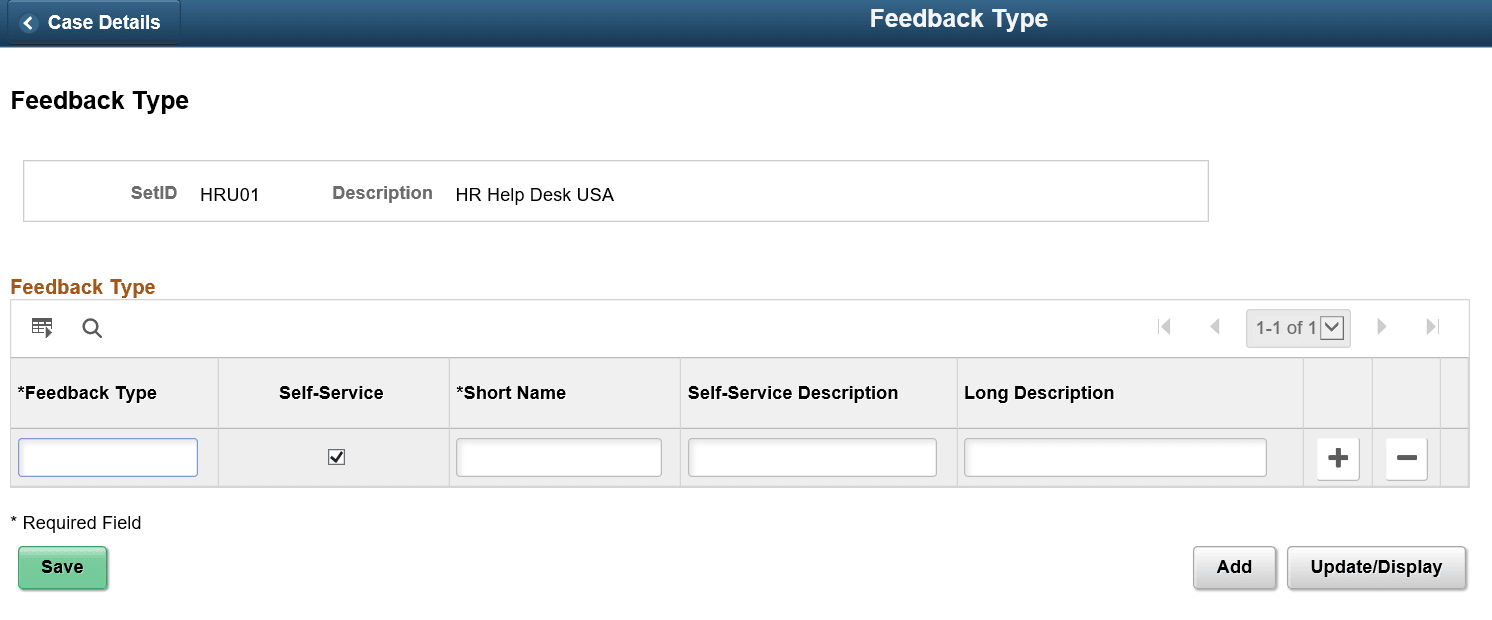Return to Case Details
The height and width of the screenshot is (620, 1492).
point(95,22)
